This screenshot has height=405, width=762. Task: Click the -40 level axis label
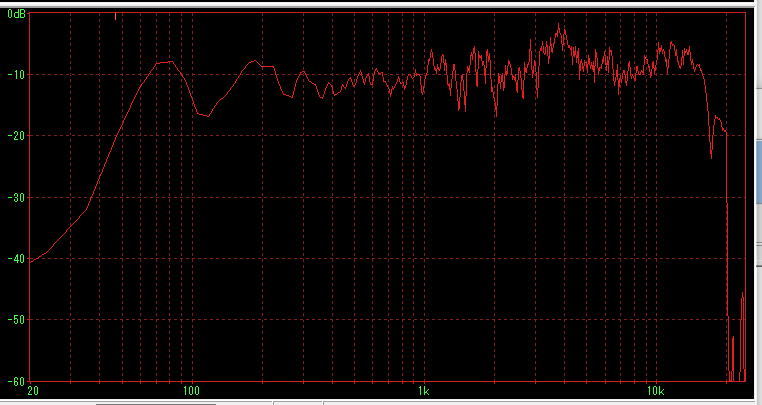click(x=16, y=259)
